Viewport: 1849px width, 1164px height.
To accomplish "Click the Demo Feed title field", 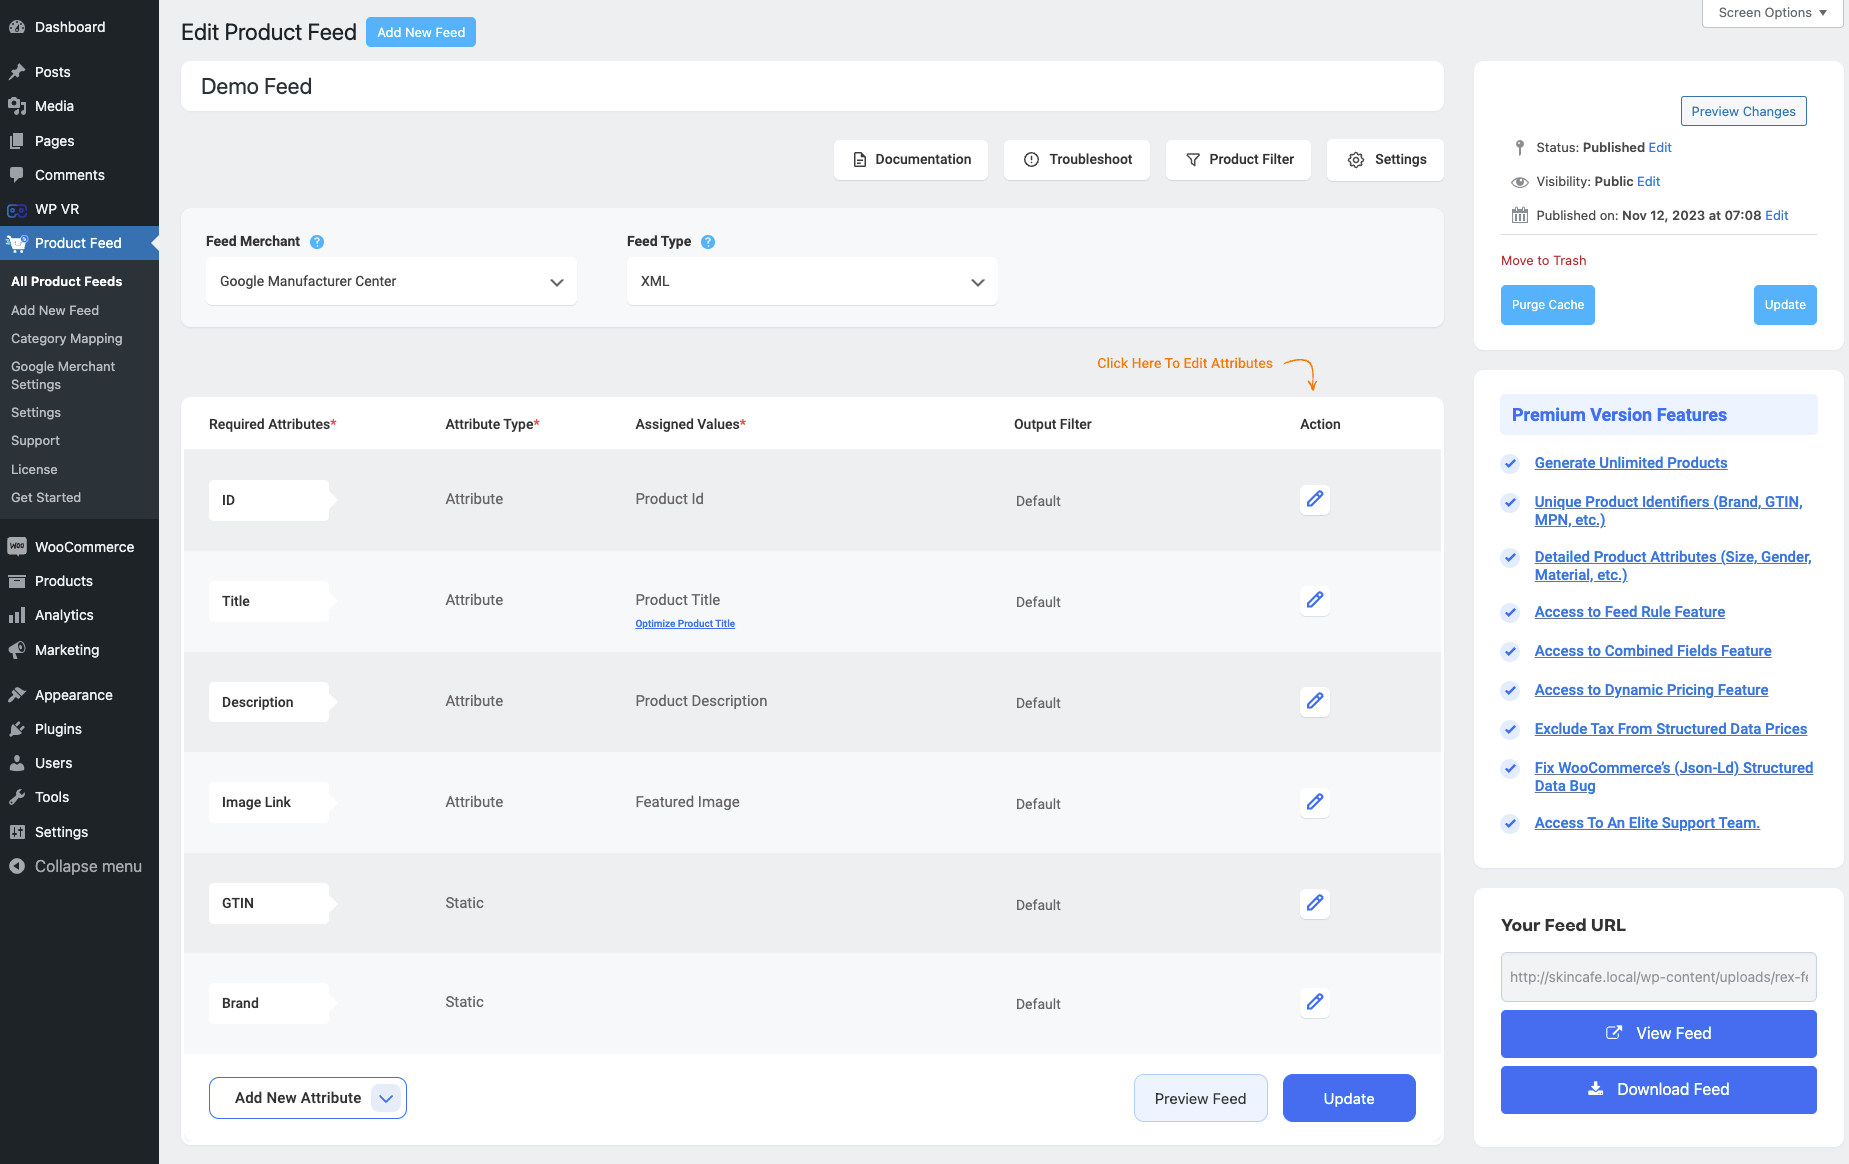I will click(x=812, y=87).
